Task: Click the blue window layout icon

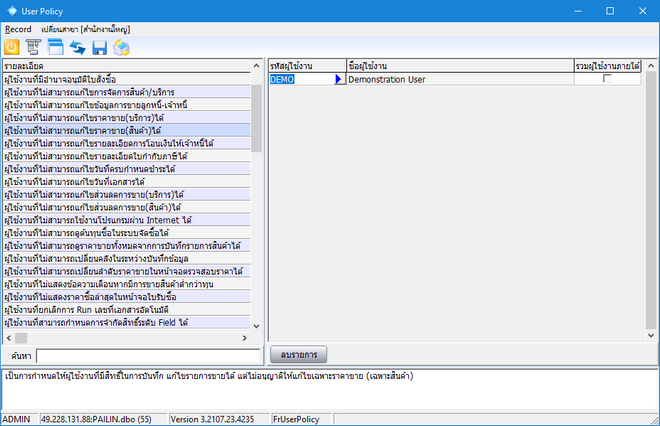Action: [55, 47]
